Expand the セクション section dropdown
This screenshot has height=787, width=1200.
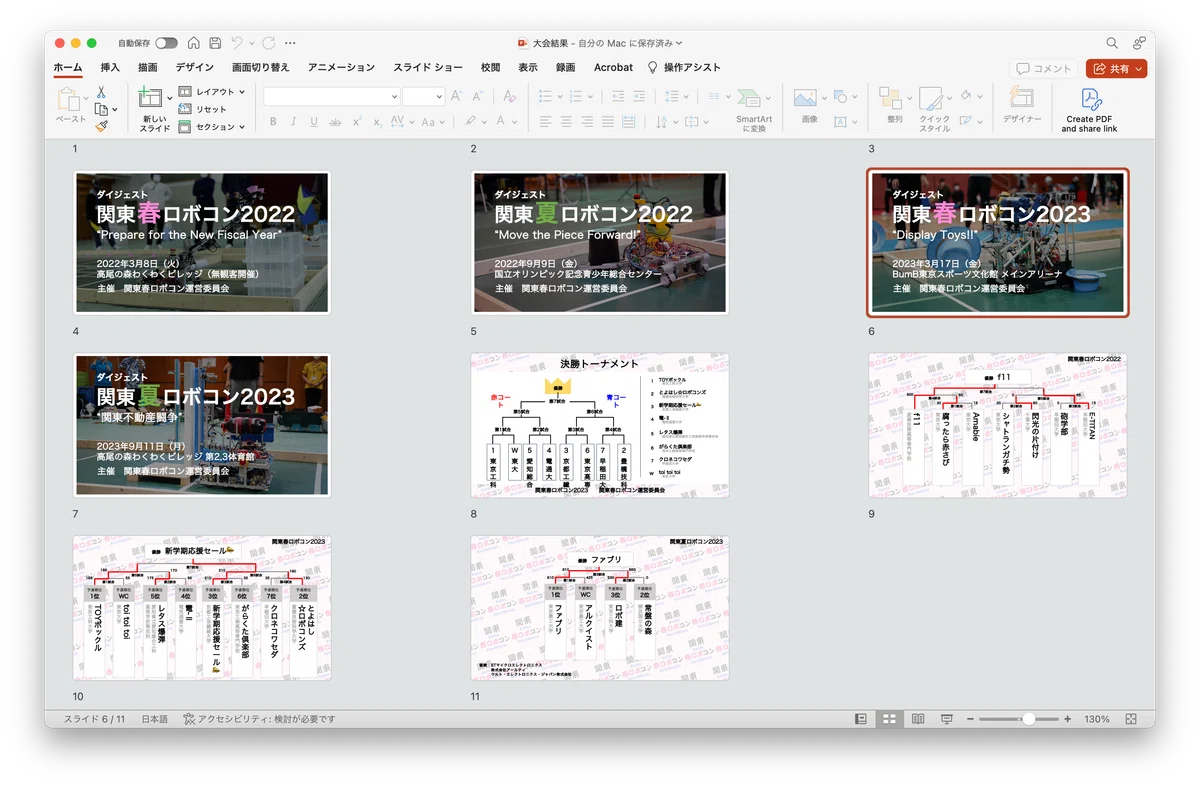212,127
